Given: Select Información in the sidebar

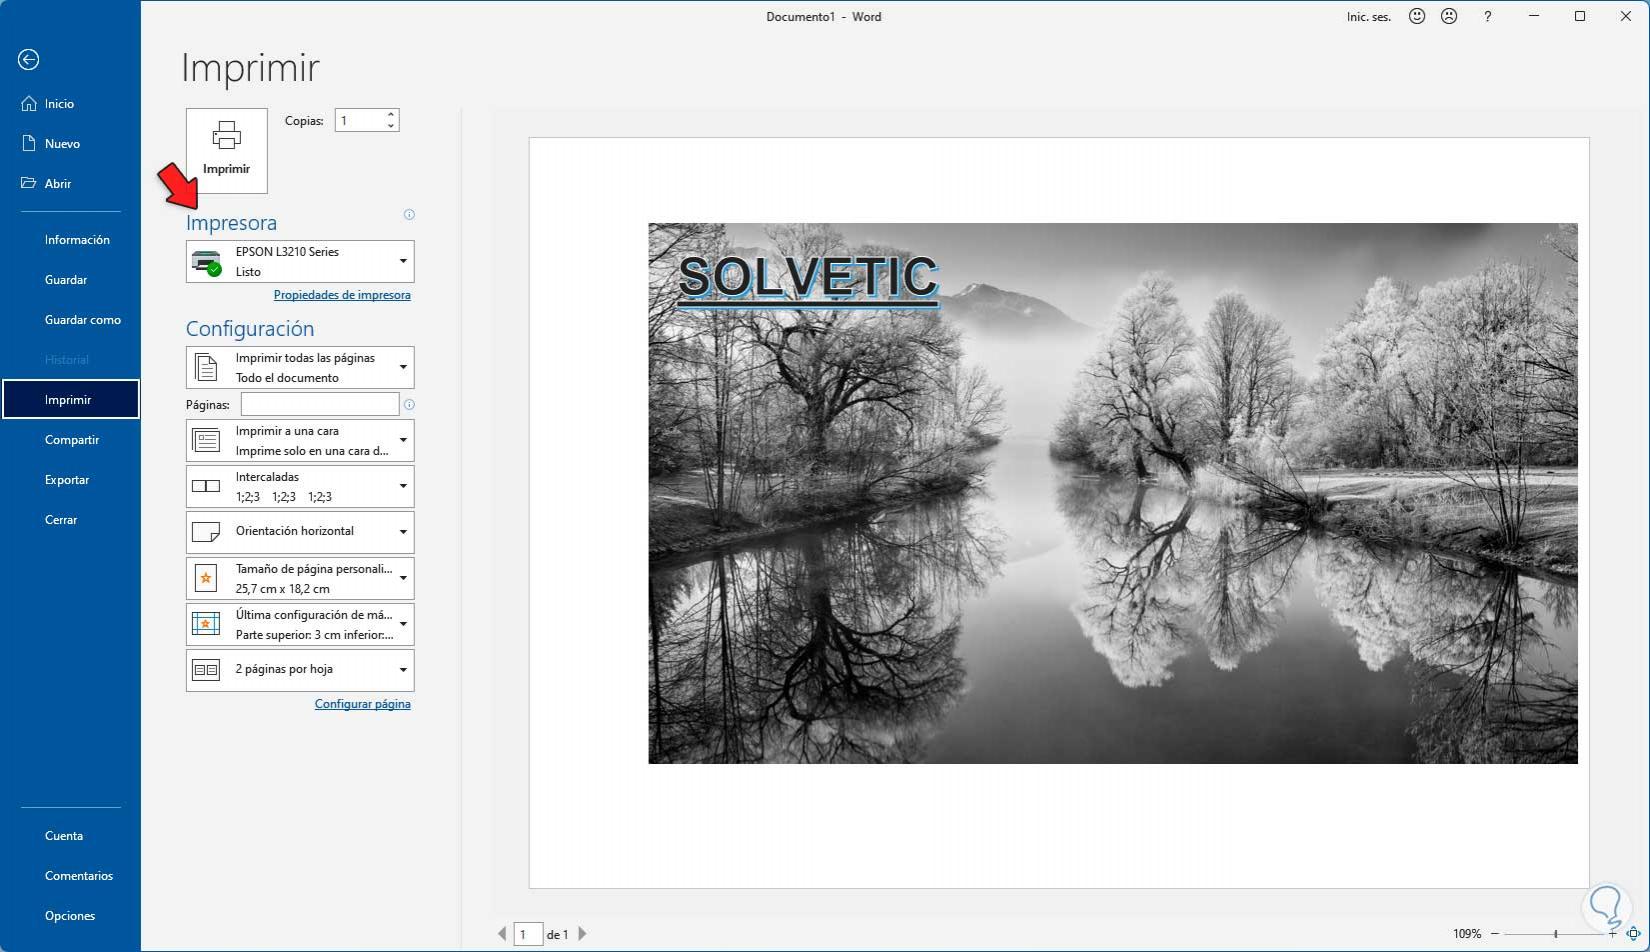Looking at the screenshot, I should click(77, 240).
